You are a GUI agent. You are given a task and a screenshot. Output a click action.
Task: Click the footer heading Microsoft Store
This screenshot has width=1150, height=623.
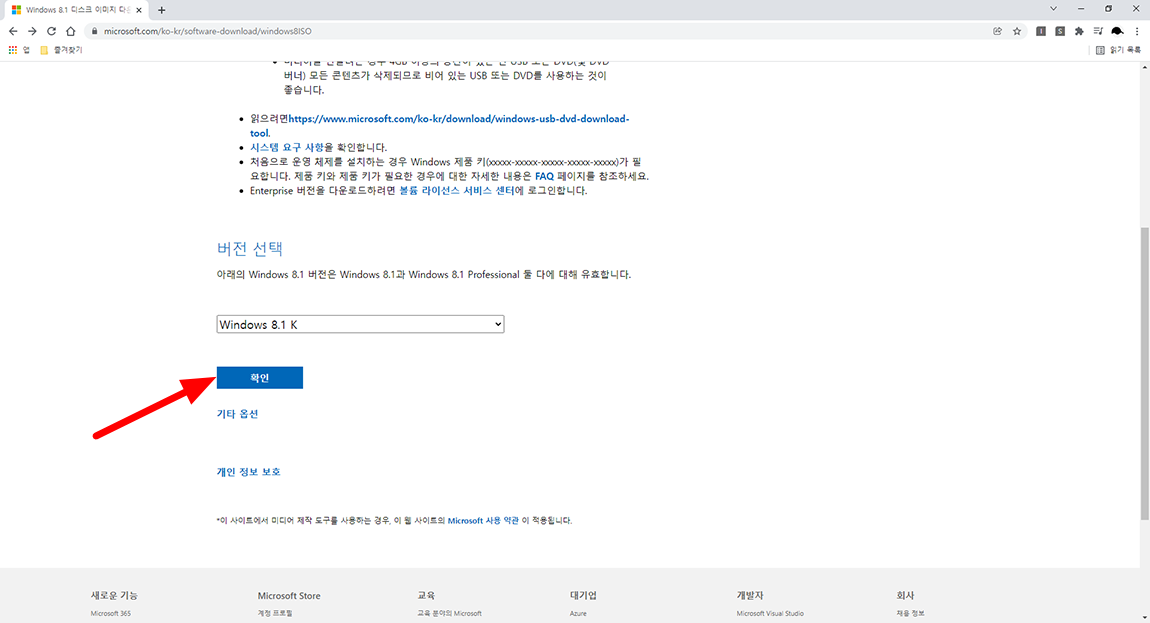pos(289,596)
